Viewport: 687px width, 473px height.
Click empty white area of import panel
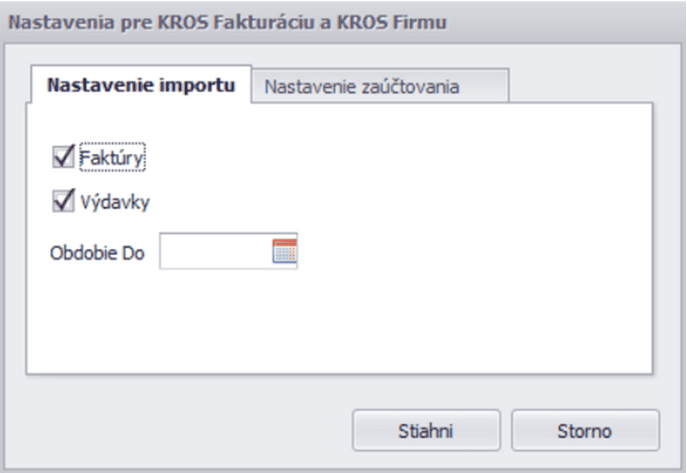click(x=450, y=220)
